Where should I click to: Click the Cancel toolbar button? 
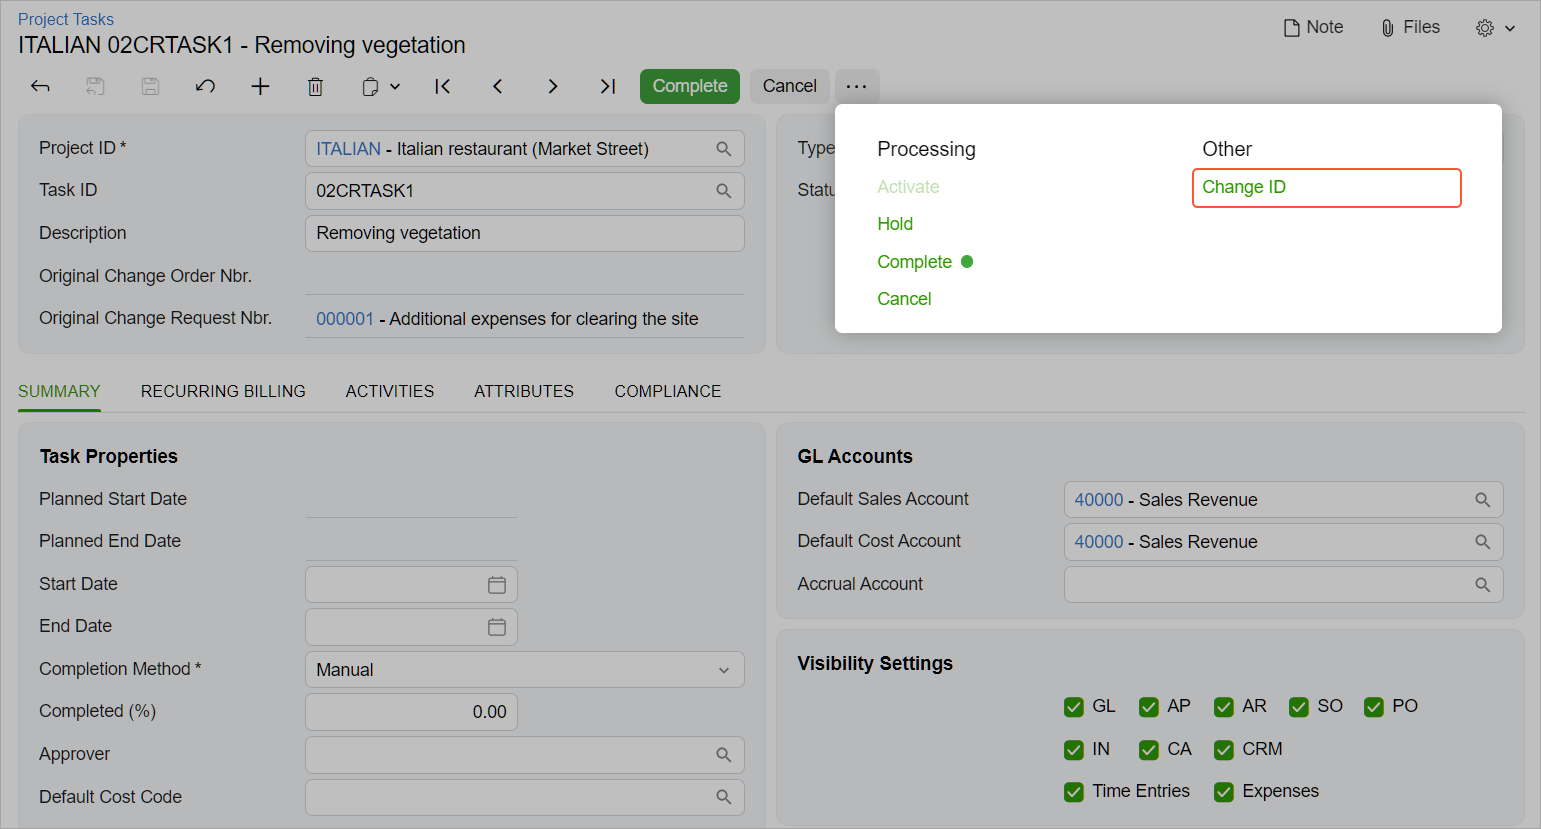[x=790, y=86]
